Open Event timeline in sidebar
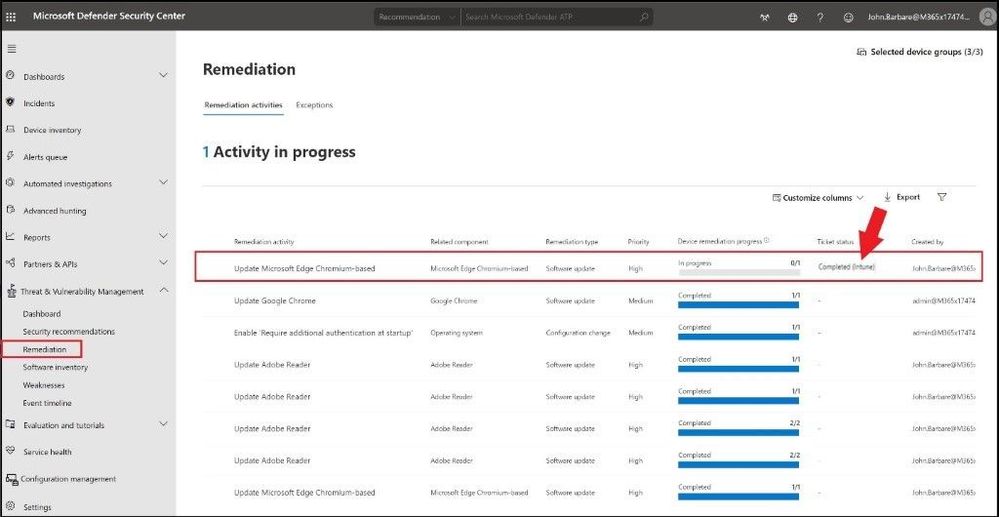999x517 pixels. point(47,403)
